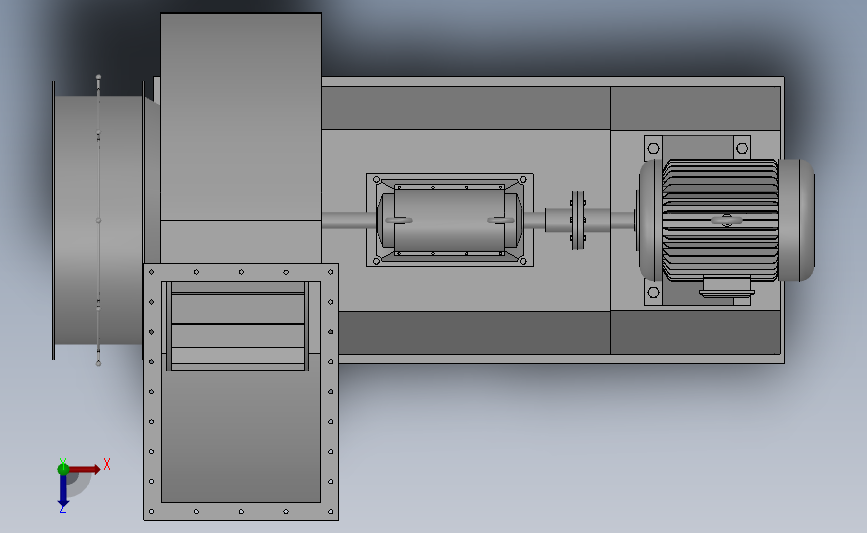Select the louvre blades inside the outlet opening
This screenshot has height=533, width=867.
[238, 326]
